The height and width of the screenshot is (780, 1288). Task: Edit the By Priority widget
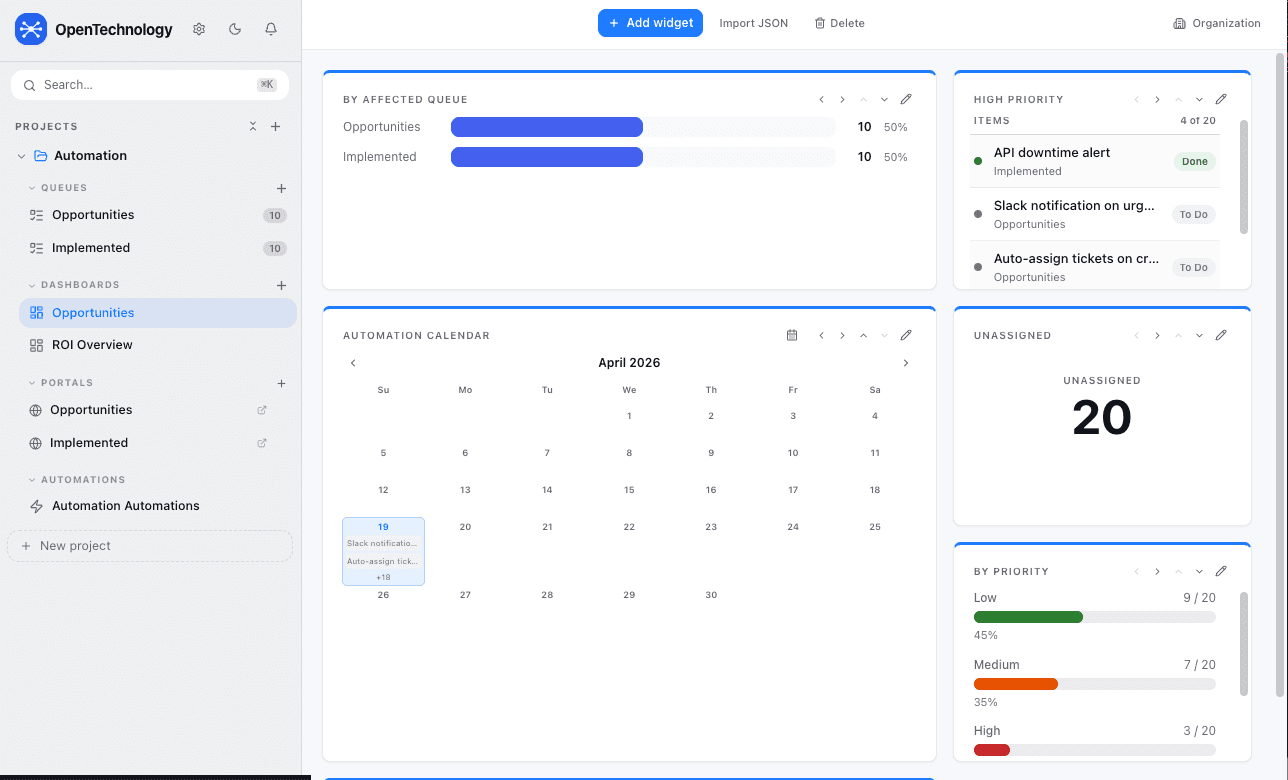[1221, 571]
